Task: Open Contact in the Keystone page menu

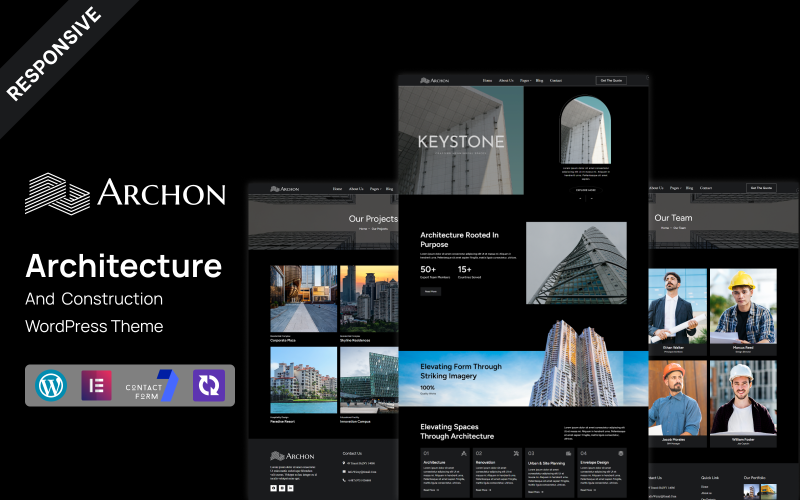Action: click(555, 80)
